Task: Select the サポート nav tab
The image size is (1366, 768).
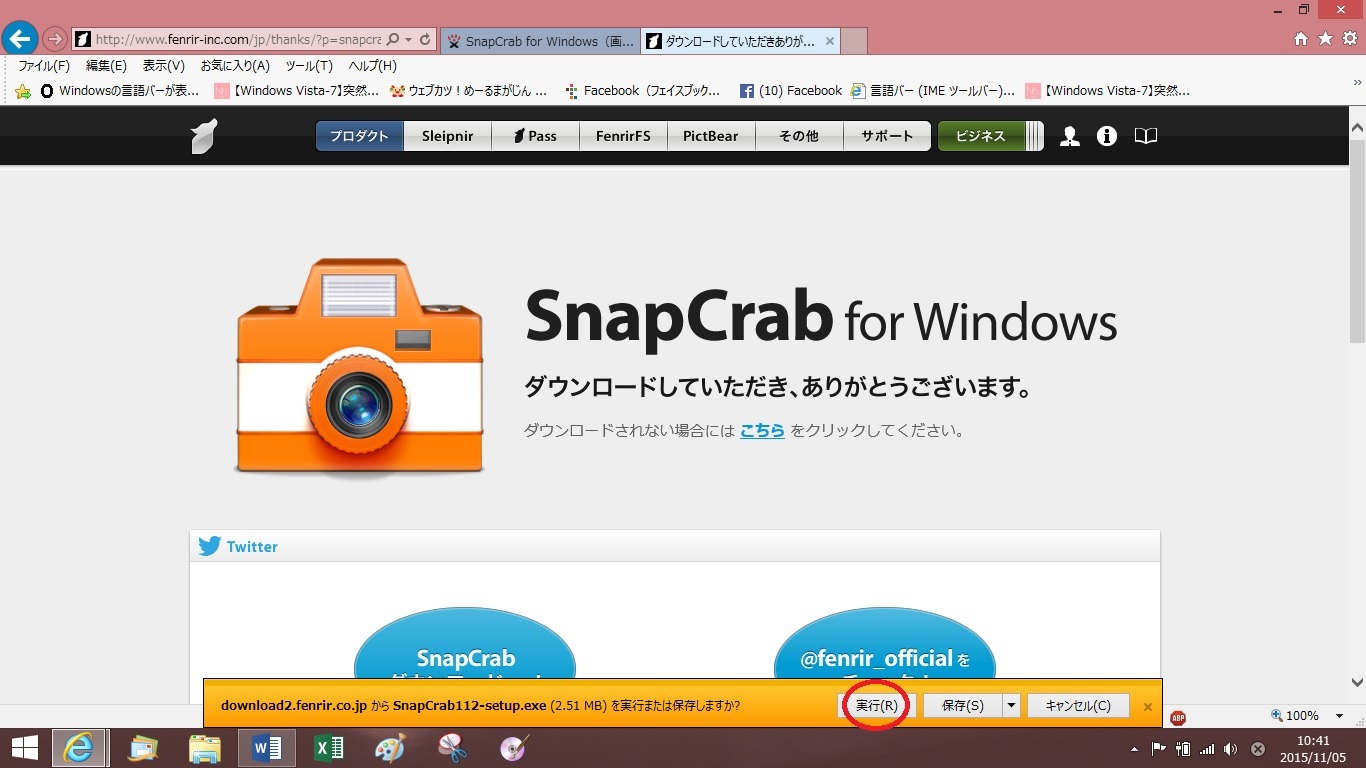Action: pos(887,136)
